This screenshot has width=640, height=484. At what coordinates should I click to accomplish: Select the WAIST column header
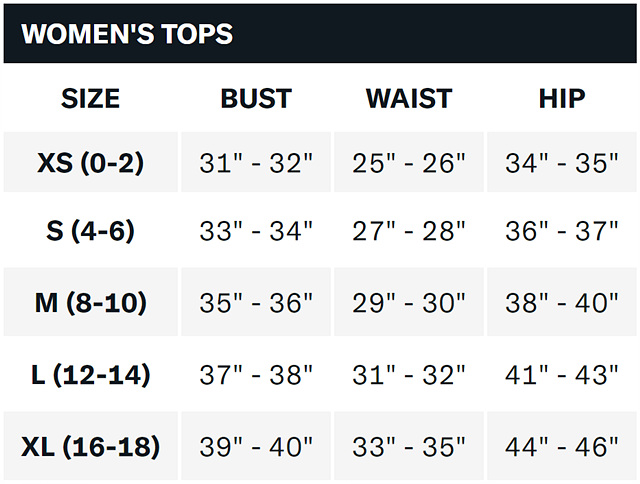pyautogui.click(x=409, y=98)
